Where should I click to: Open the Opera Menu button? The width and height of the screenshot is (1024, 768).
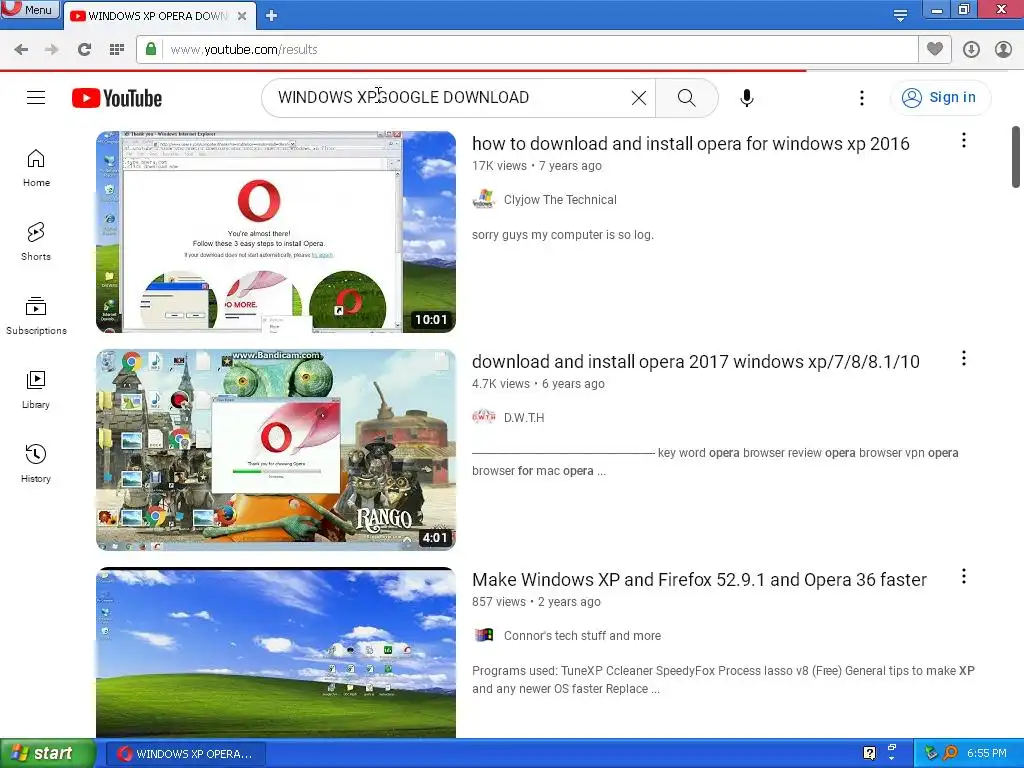[30, 9]
